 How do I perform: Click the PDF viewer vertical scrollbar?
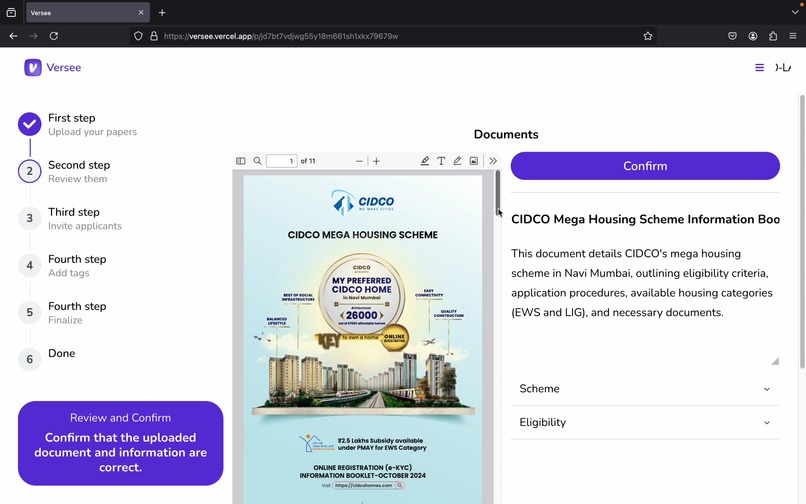[x=498, y=193]
